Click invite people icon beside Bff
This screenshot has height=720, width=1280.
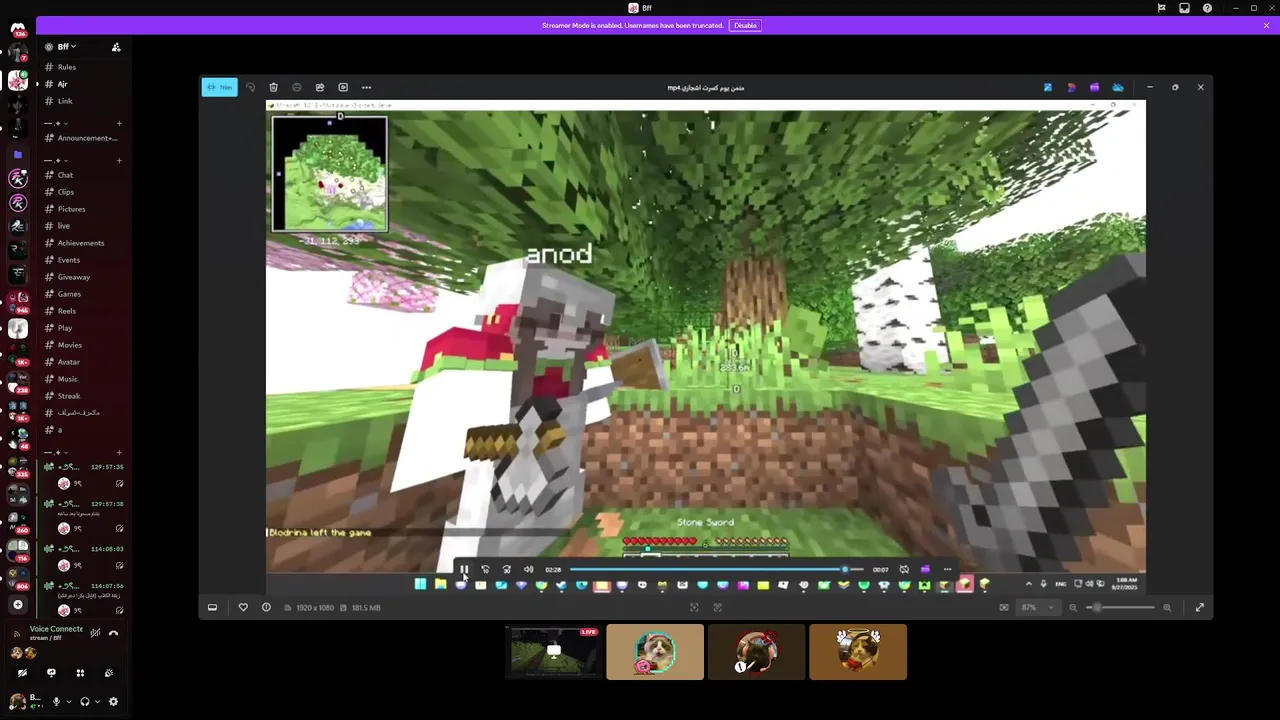[116, 47]
